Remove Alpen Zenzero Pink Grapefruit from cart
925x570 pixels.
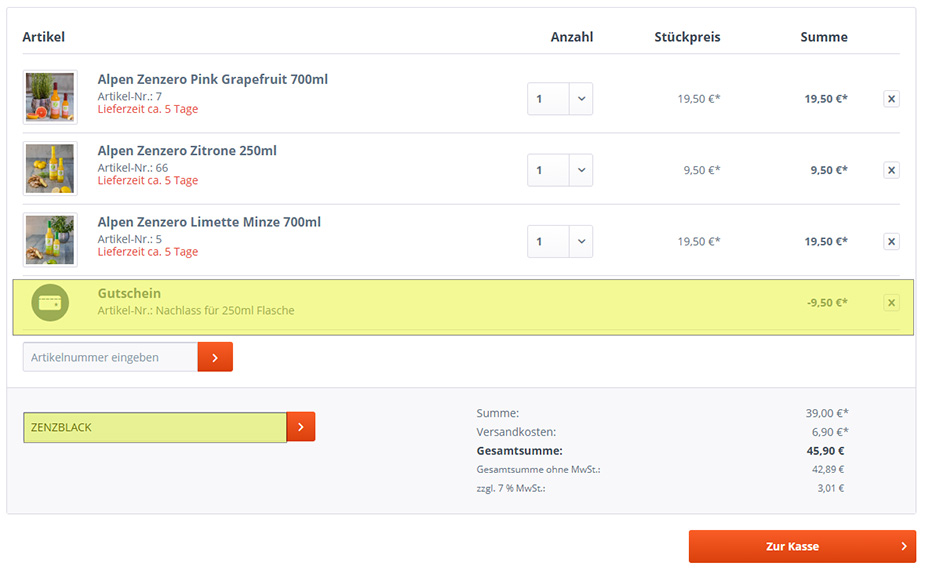click(891, 99)
